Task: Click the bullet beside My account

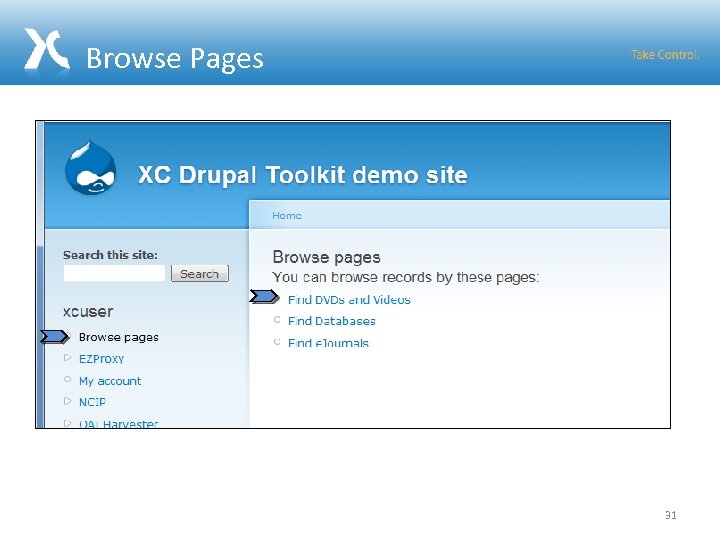Action: point(68,379)
